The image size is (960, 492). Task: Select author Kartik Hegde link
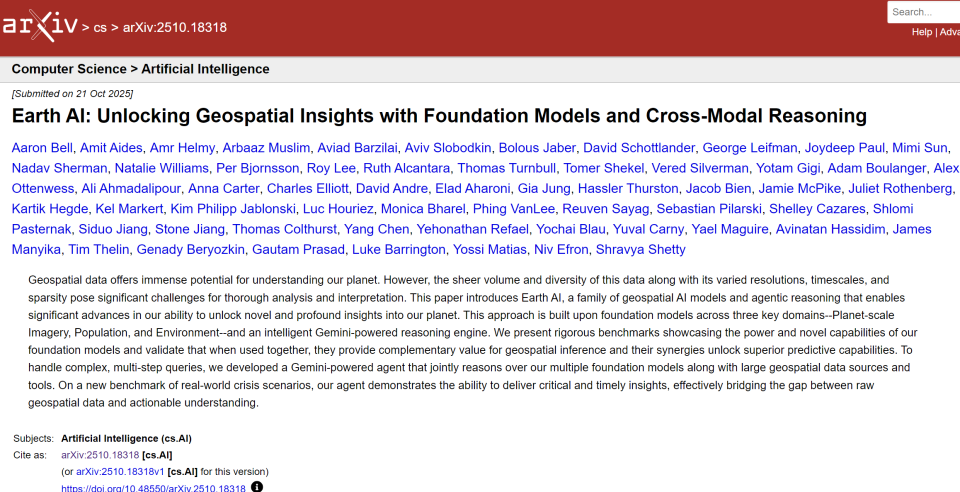[x=50, y=208]
